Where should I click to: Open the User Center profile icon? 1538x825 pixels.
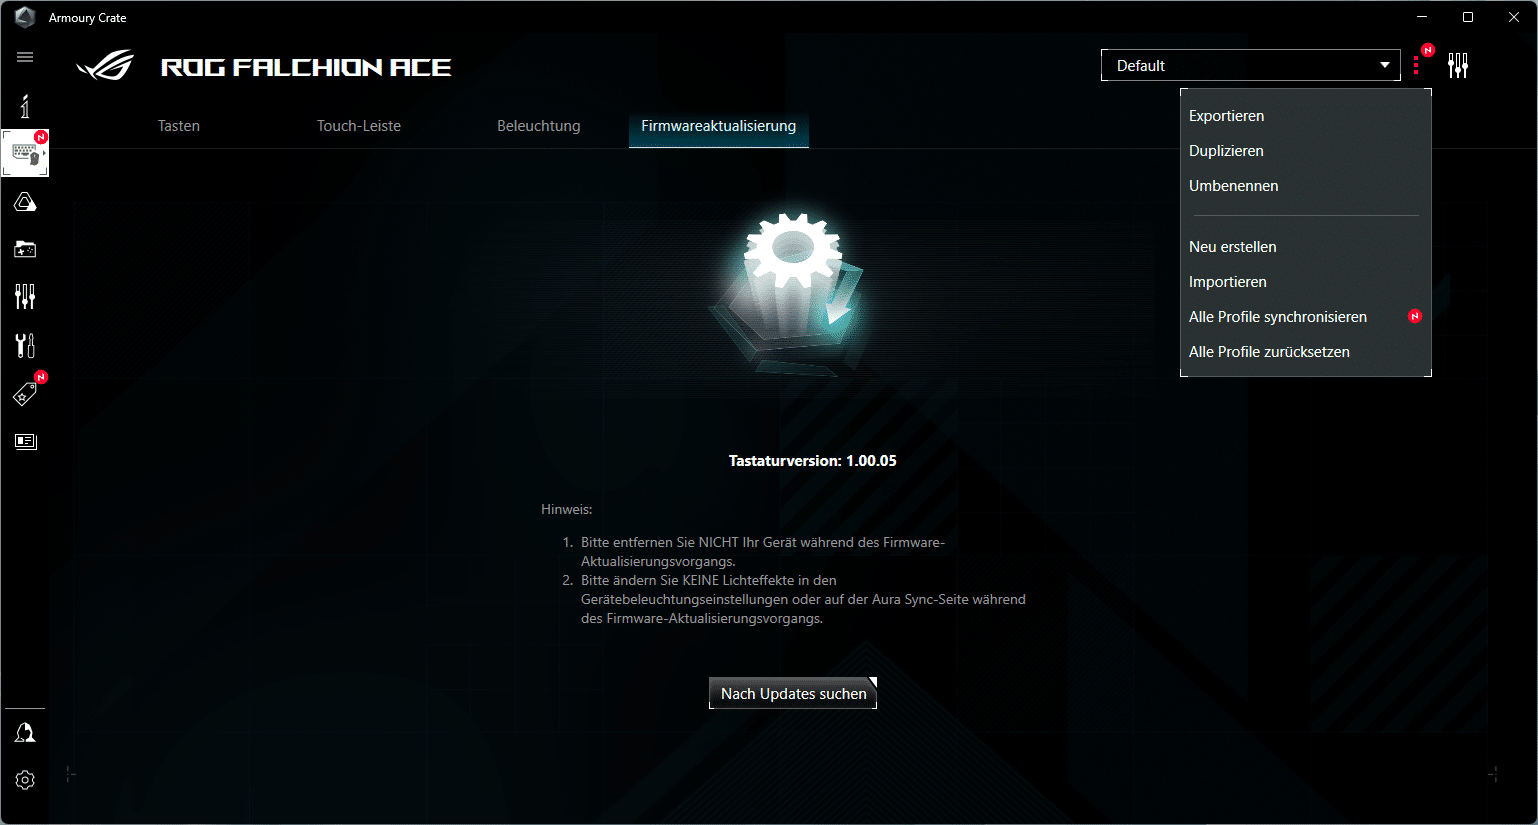pyautogui.click(x=25, y=733)
